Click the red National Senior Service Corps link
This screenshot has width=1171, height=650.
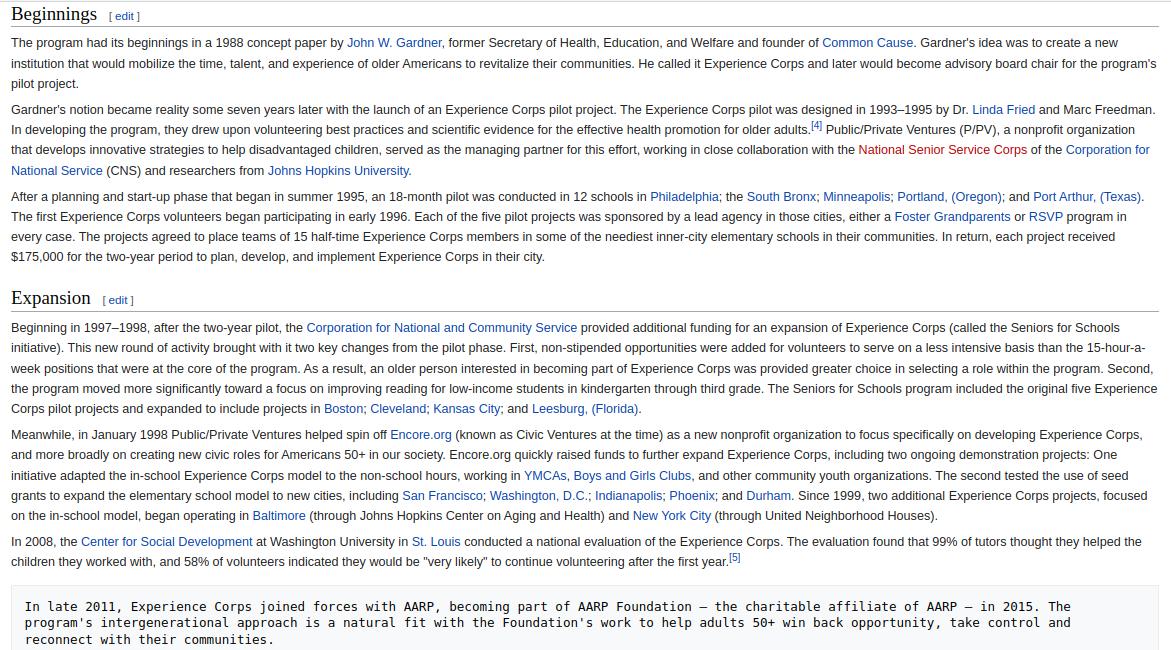coord(942,149)
